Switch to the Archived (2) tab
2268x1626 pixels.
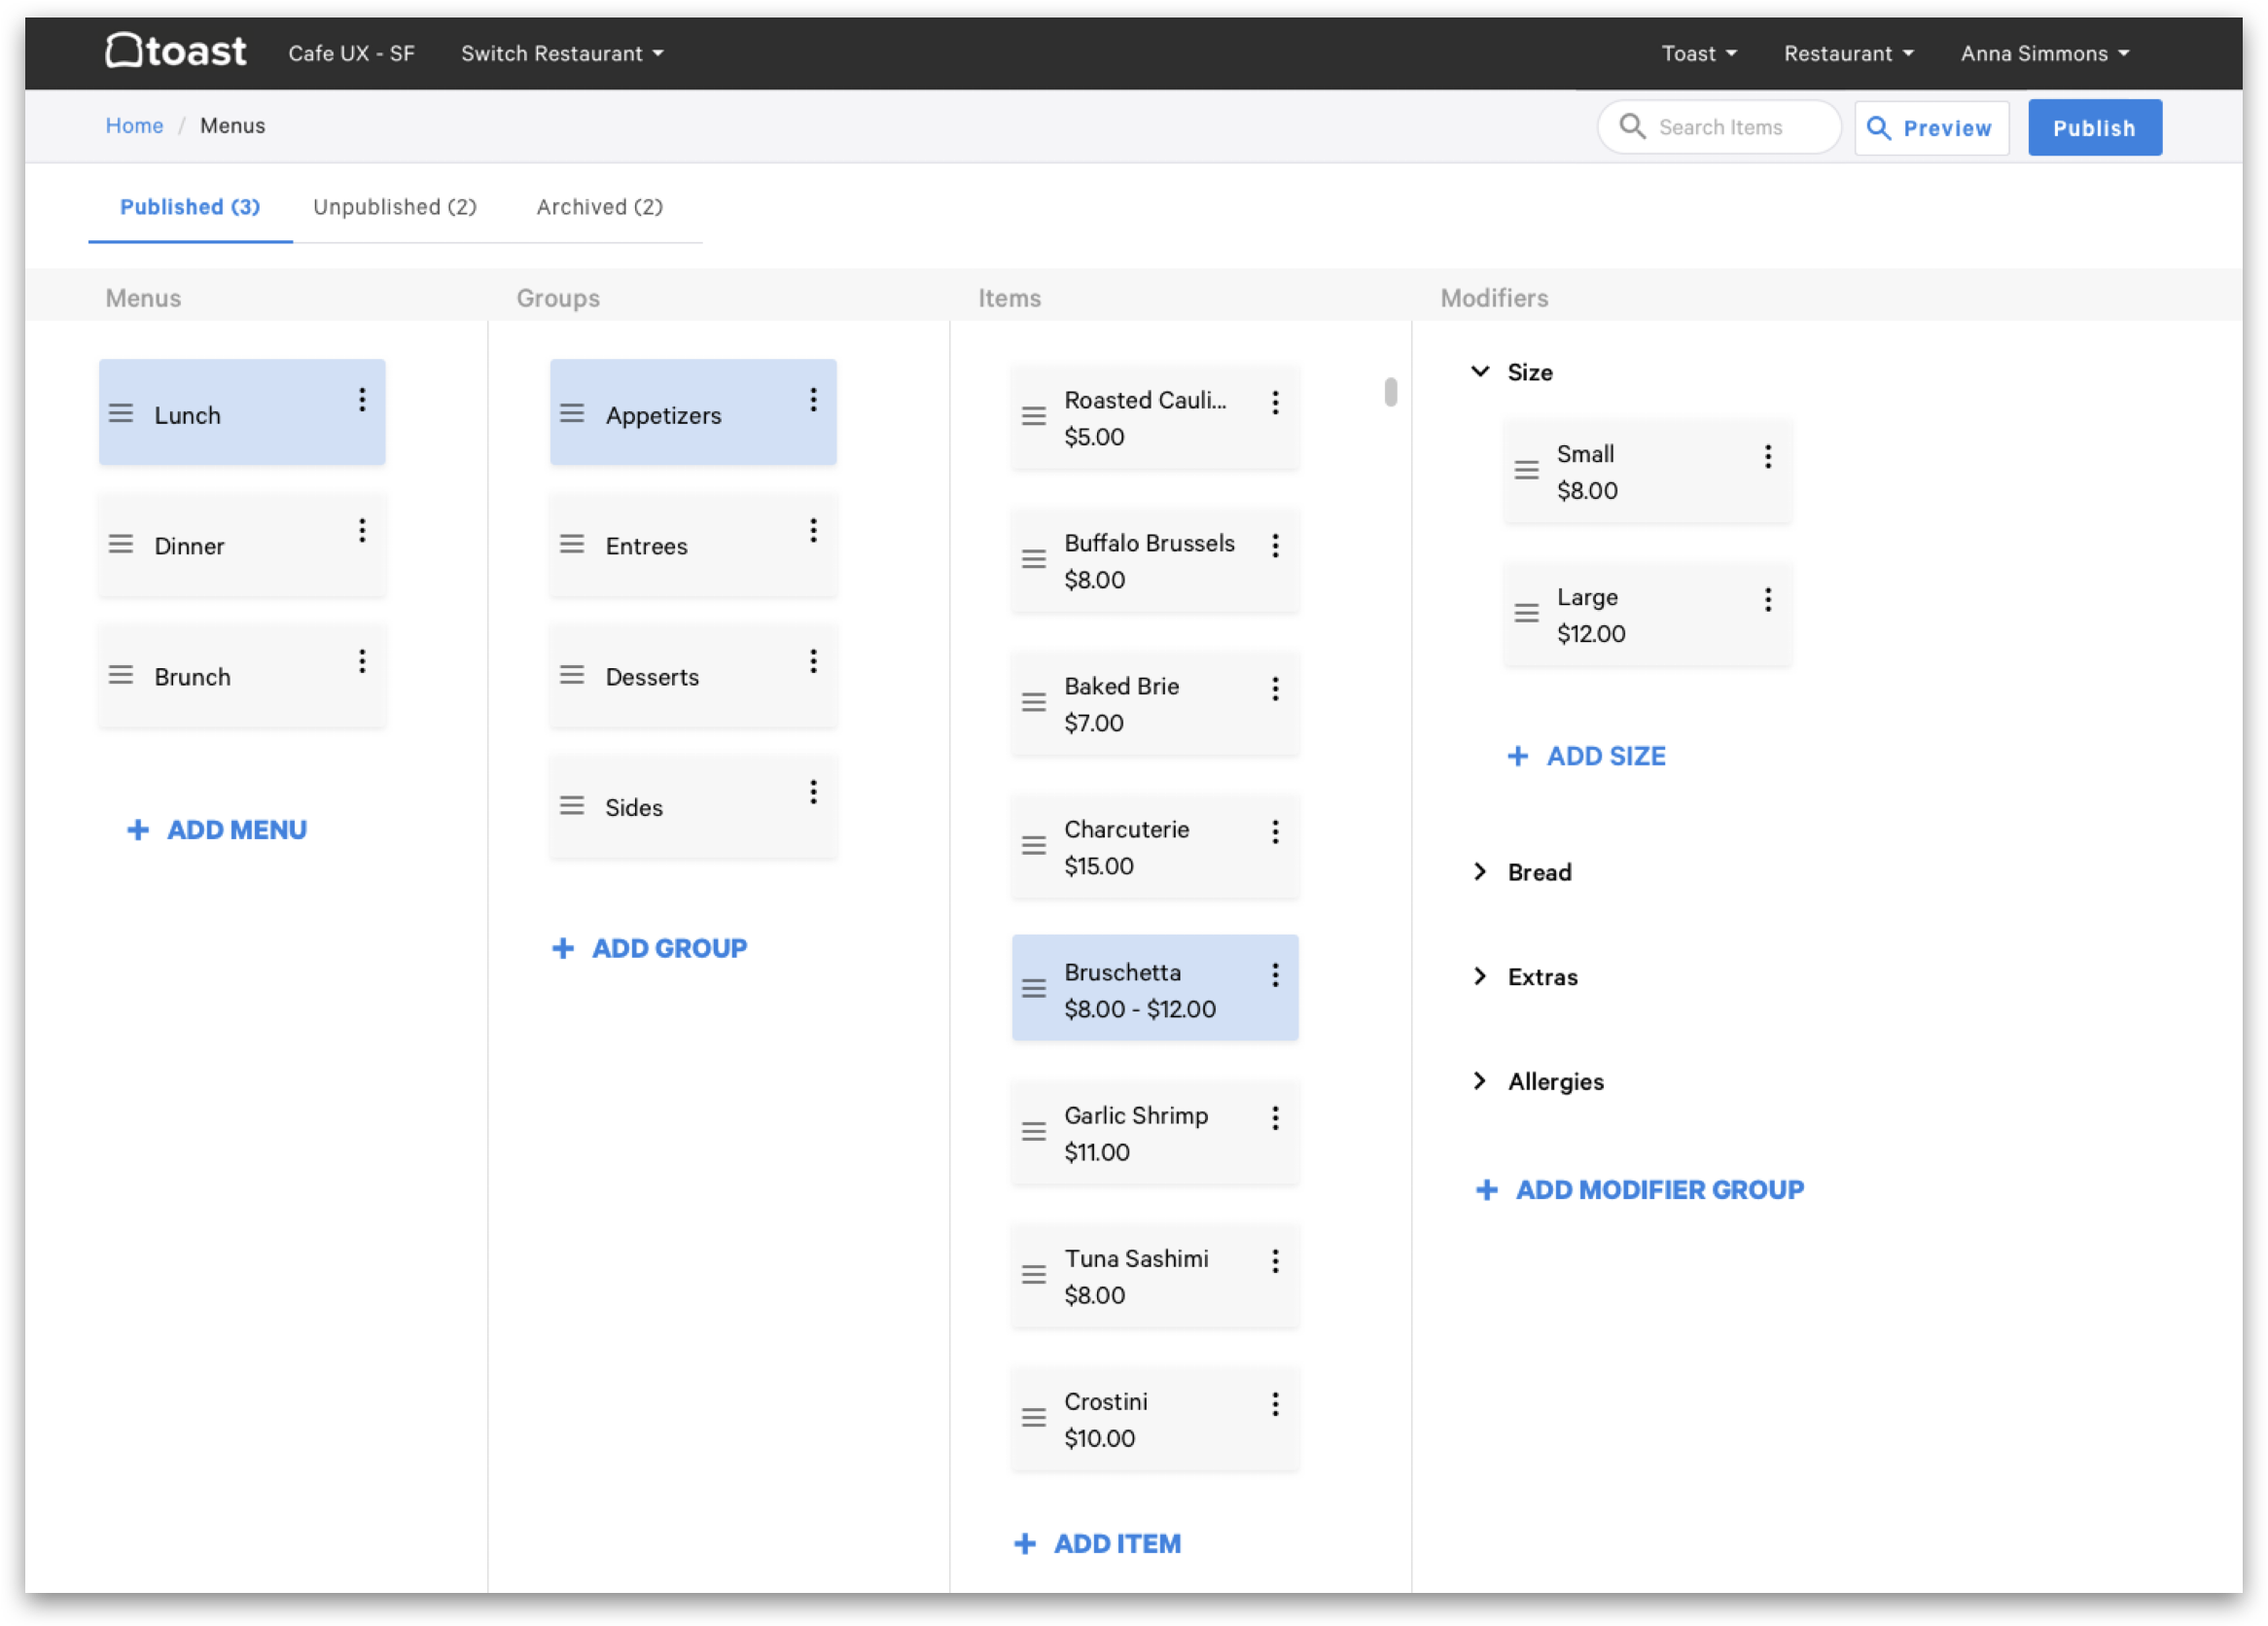pos(599,207)
